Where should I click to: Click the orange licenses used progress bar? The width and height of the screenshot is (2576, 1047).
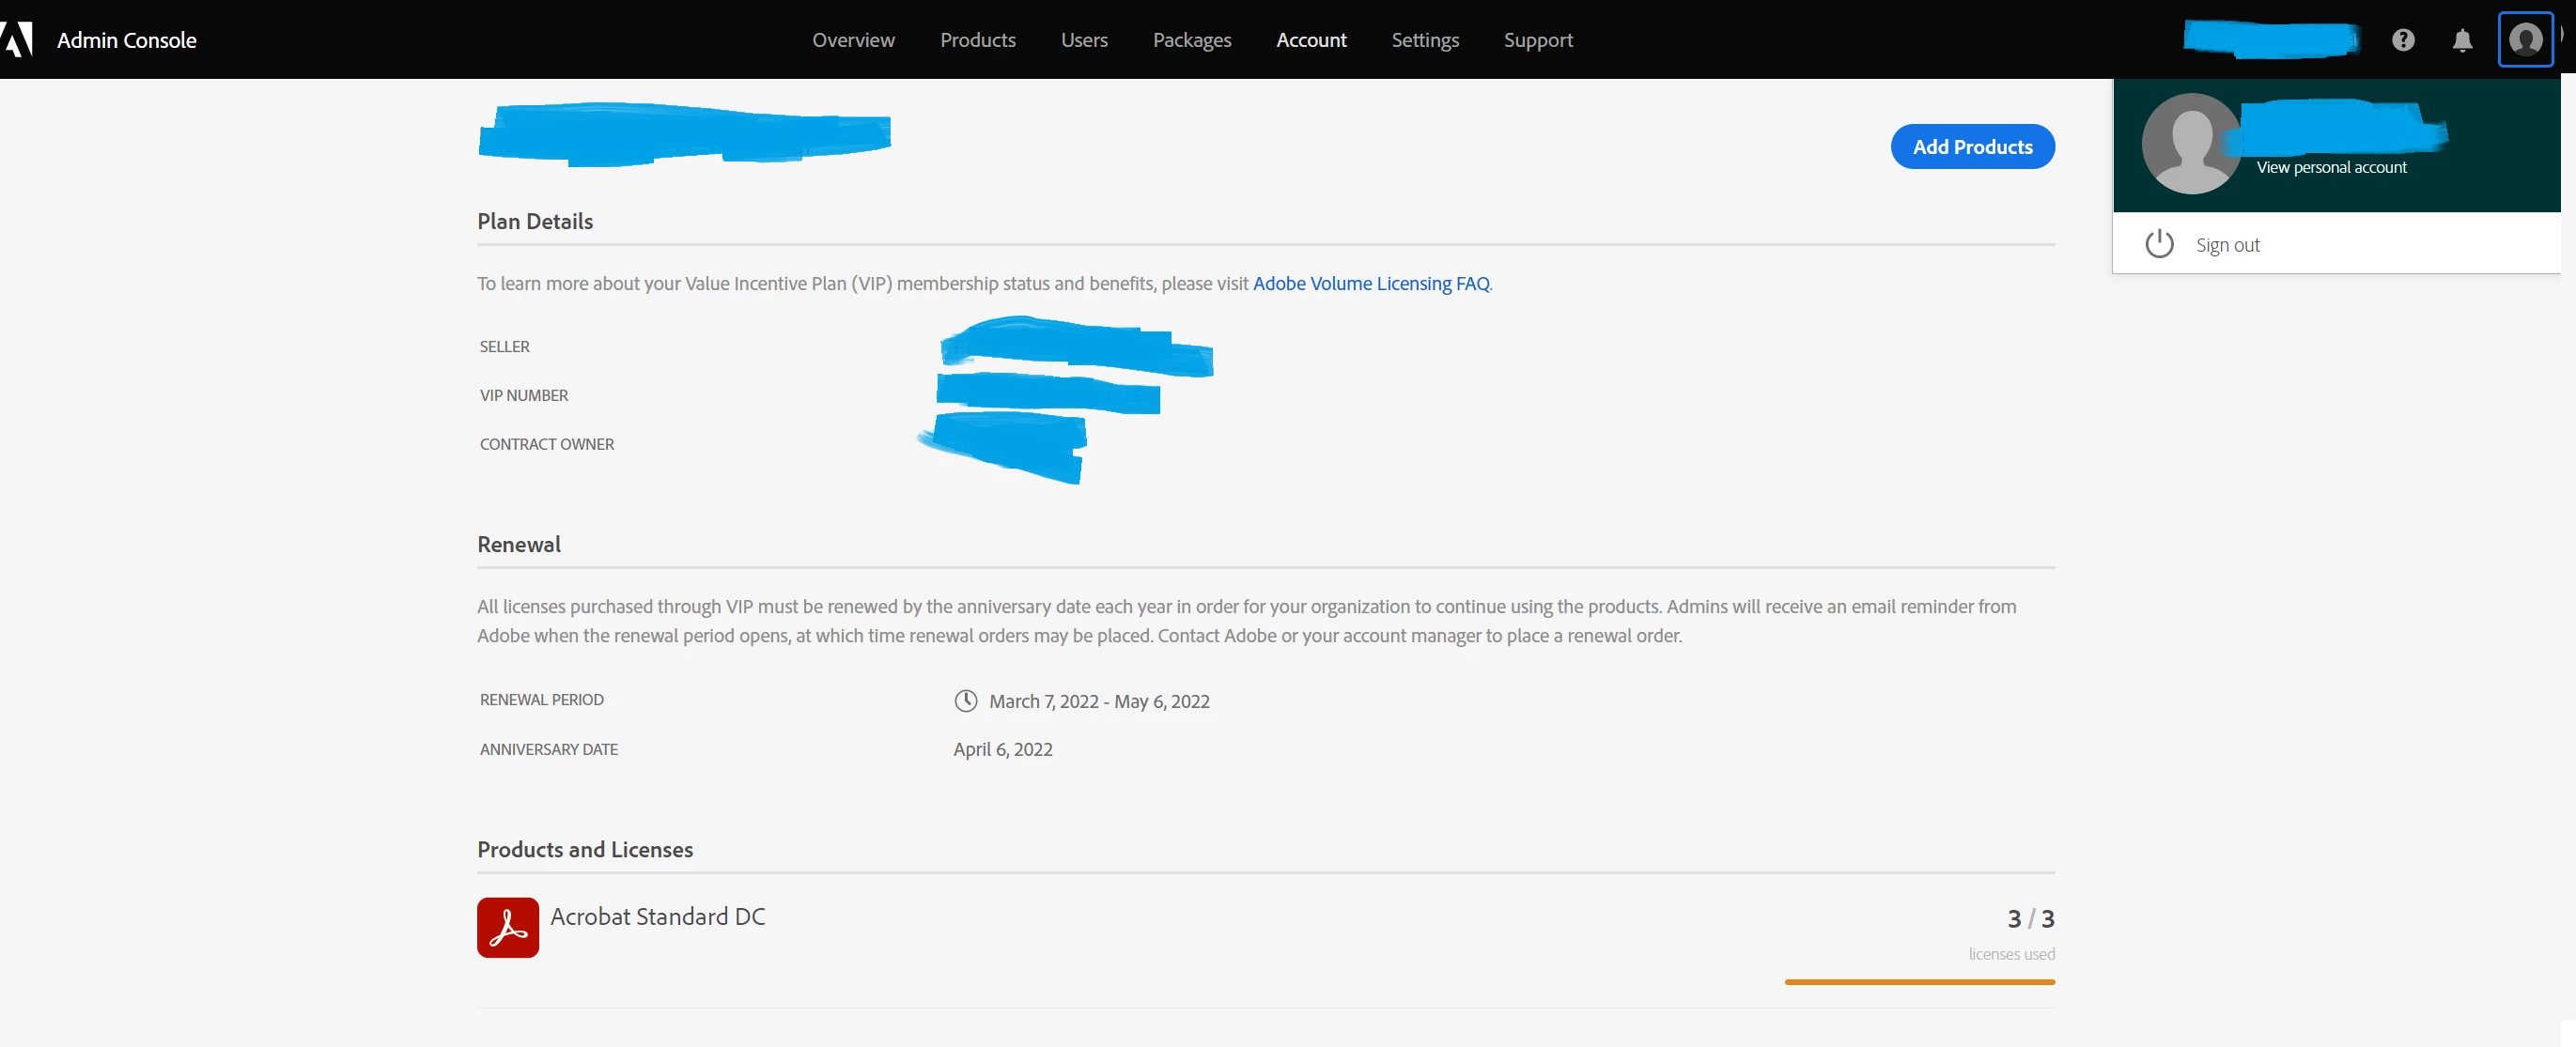click(1919, 982)
